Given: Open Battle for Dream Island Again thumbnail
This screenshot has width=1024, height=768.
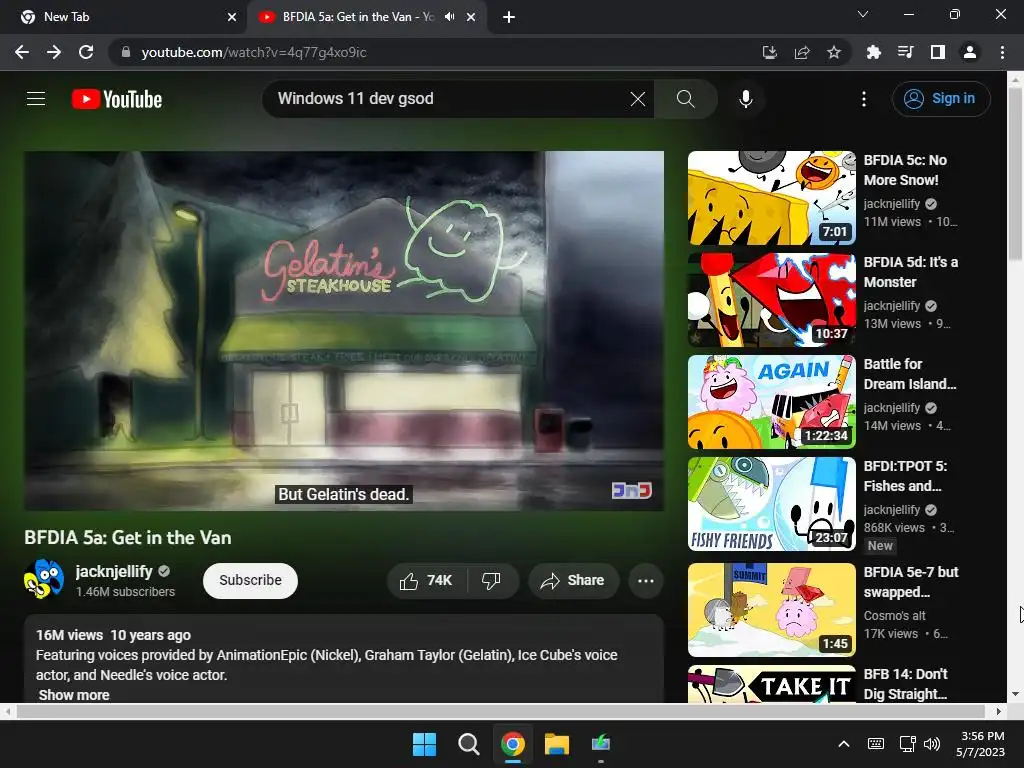Looking at the screenshot, I should (x=771, y=402).
